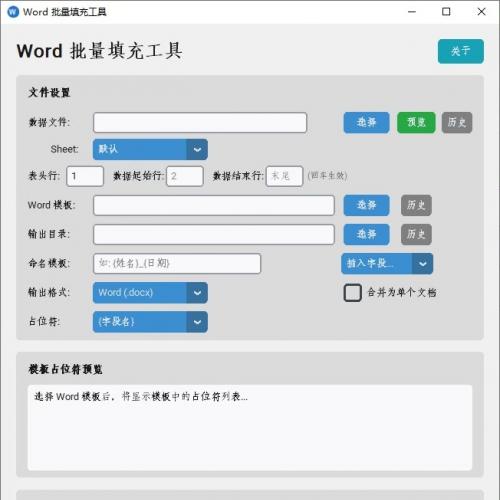Open the 占位符 {字段名} dropdown
The height and width of the screenshot is (500, 500).
[x=150, y=322]
